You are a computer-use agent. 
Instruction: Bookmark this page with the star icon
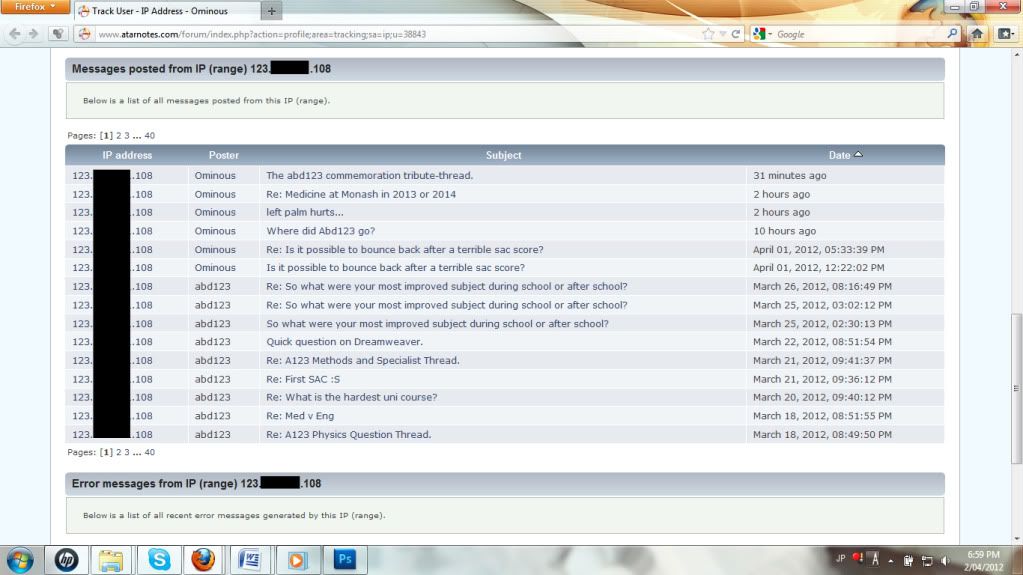[x=709, y=33]
